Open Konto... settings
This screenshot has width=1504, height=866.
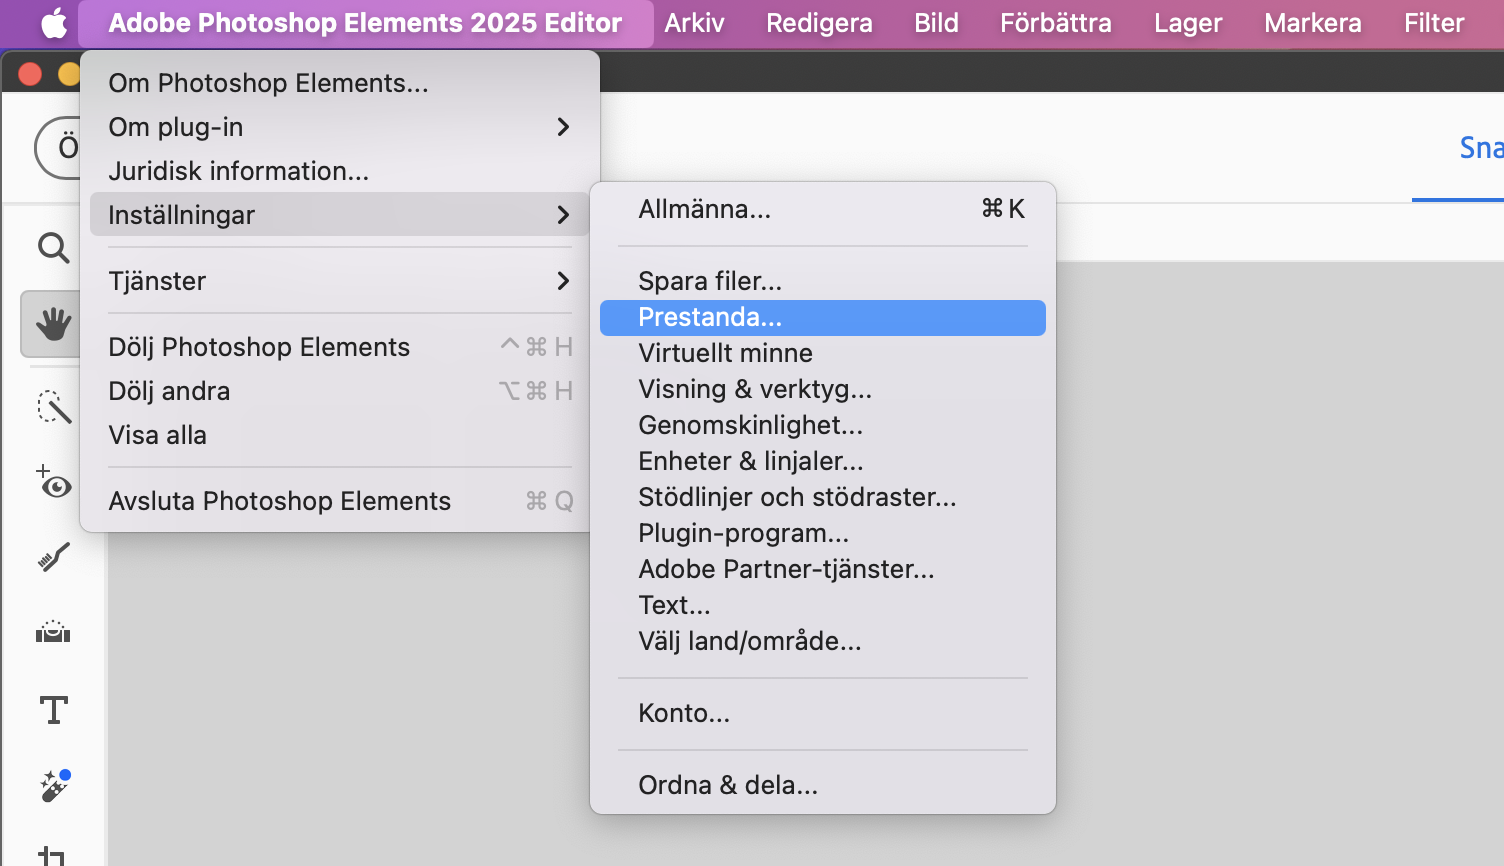coord(823,713)
